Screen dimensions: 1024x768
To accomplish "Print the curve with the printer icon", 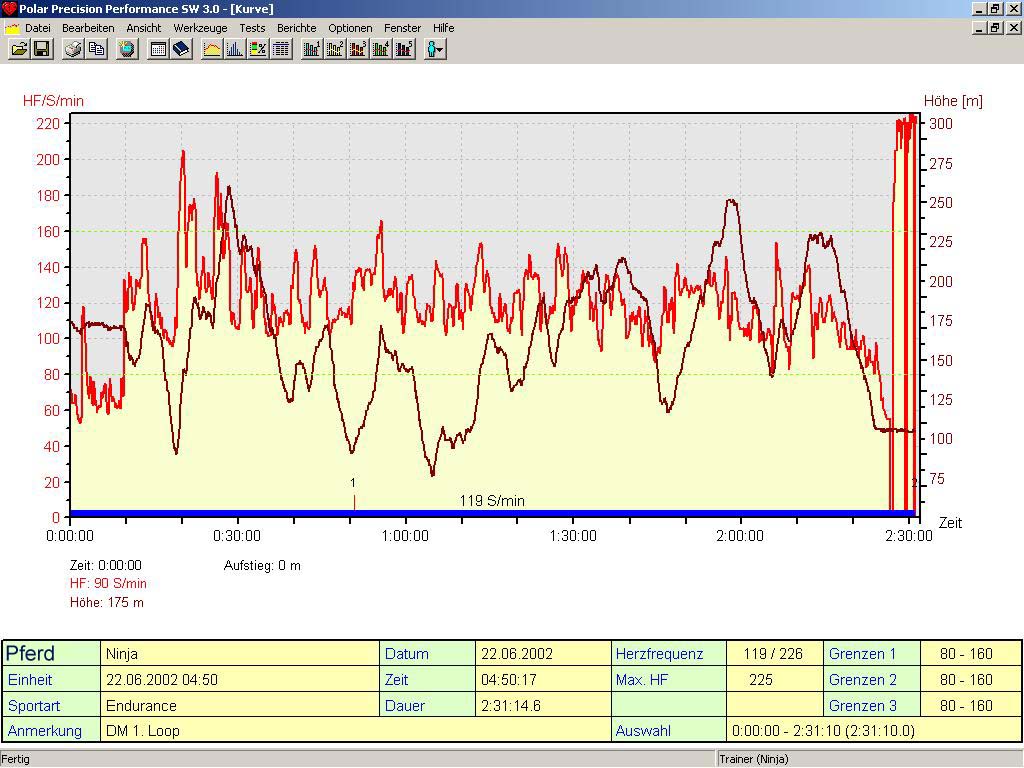I will pos(73,49).
